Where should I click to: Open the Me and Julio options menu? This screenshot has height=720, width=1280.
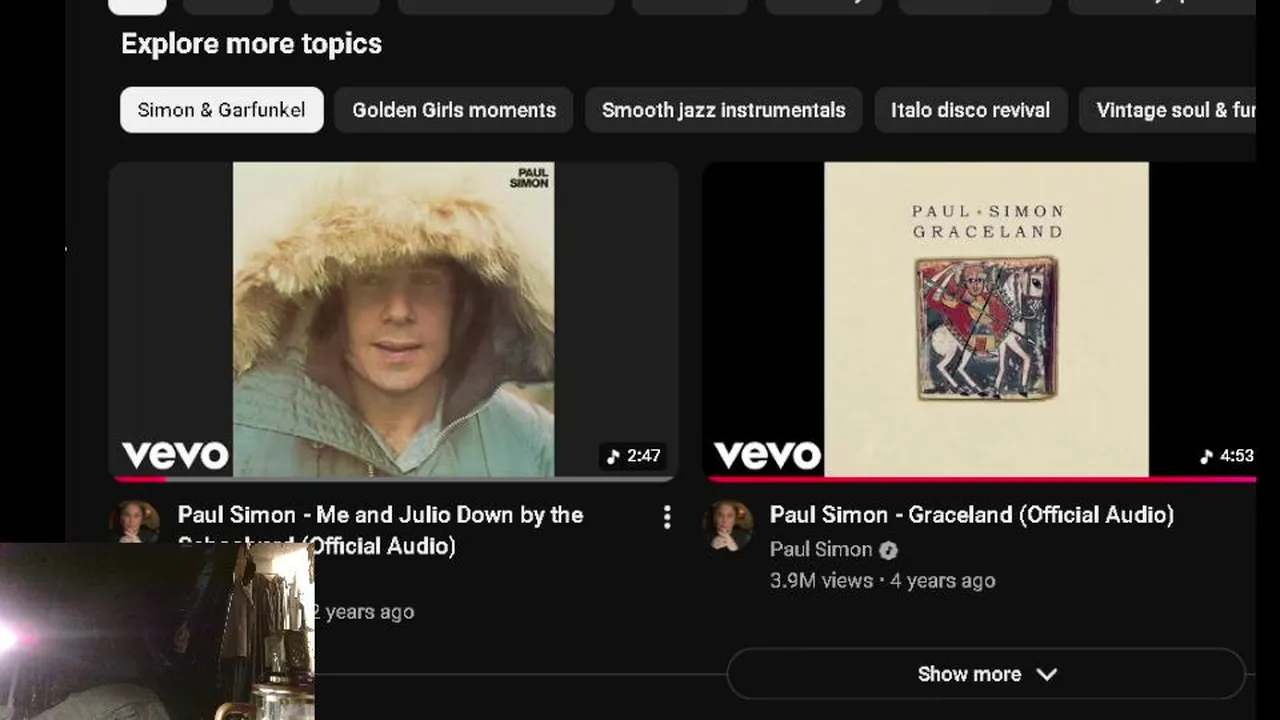click(x=667, y=517)
